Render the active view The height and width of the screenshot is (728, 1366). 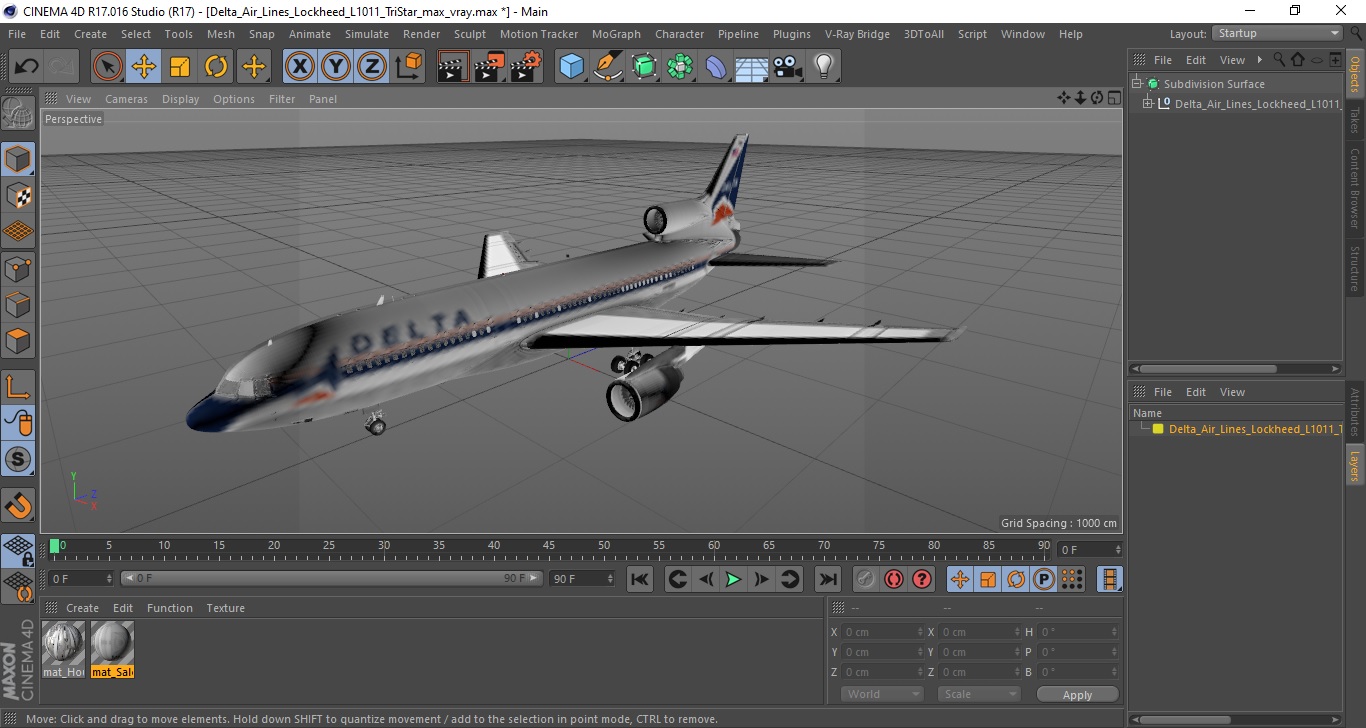453,67
